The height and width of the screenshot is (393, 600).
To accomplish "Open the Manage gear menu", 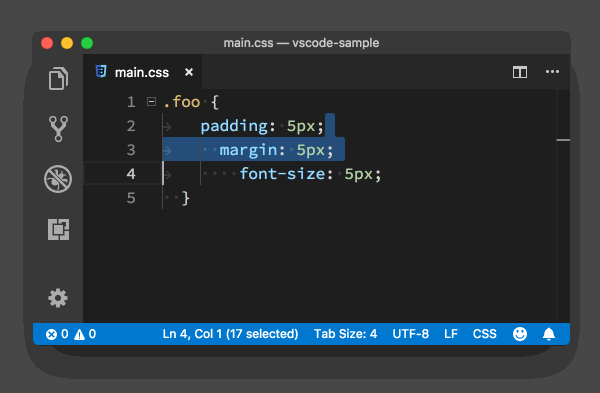I will pyautogui.click(x=58, y=298).
